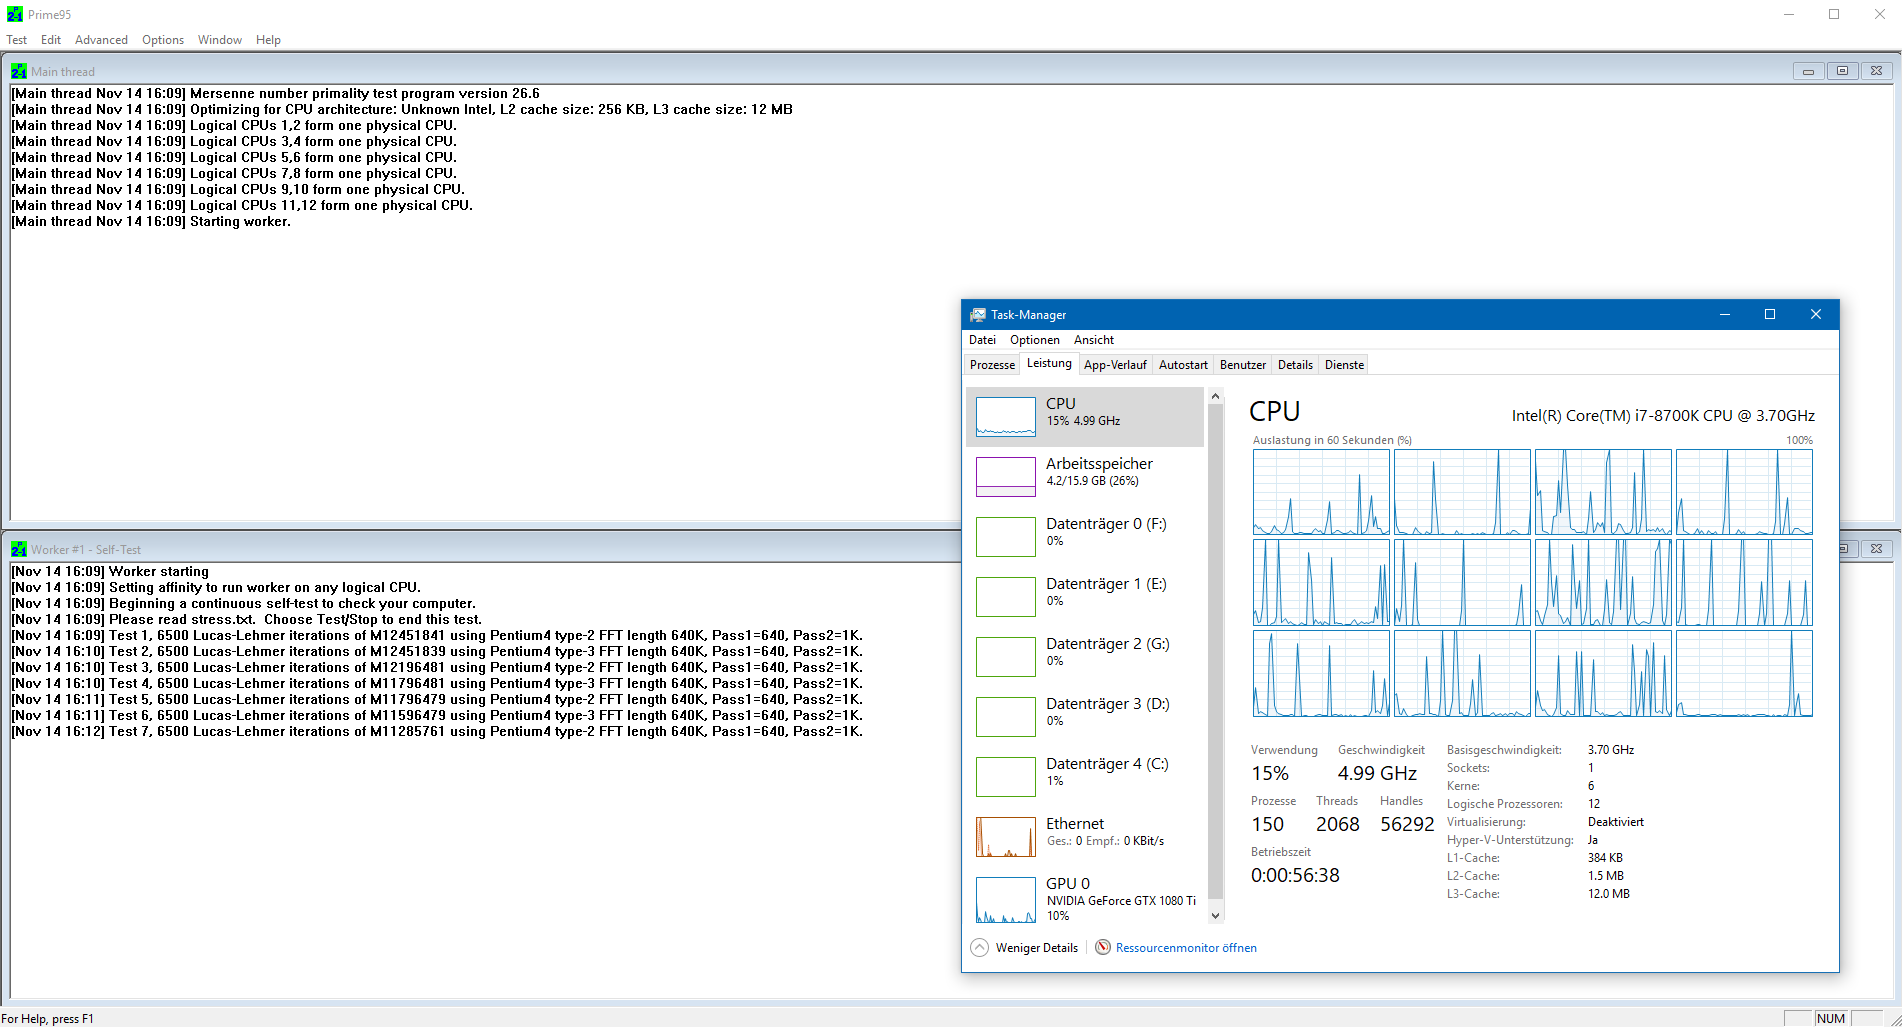Viewport: 1902px width, 1027px height.
Task: Click the Handles count 56292
Action: point(1407,824)
